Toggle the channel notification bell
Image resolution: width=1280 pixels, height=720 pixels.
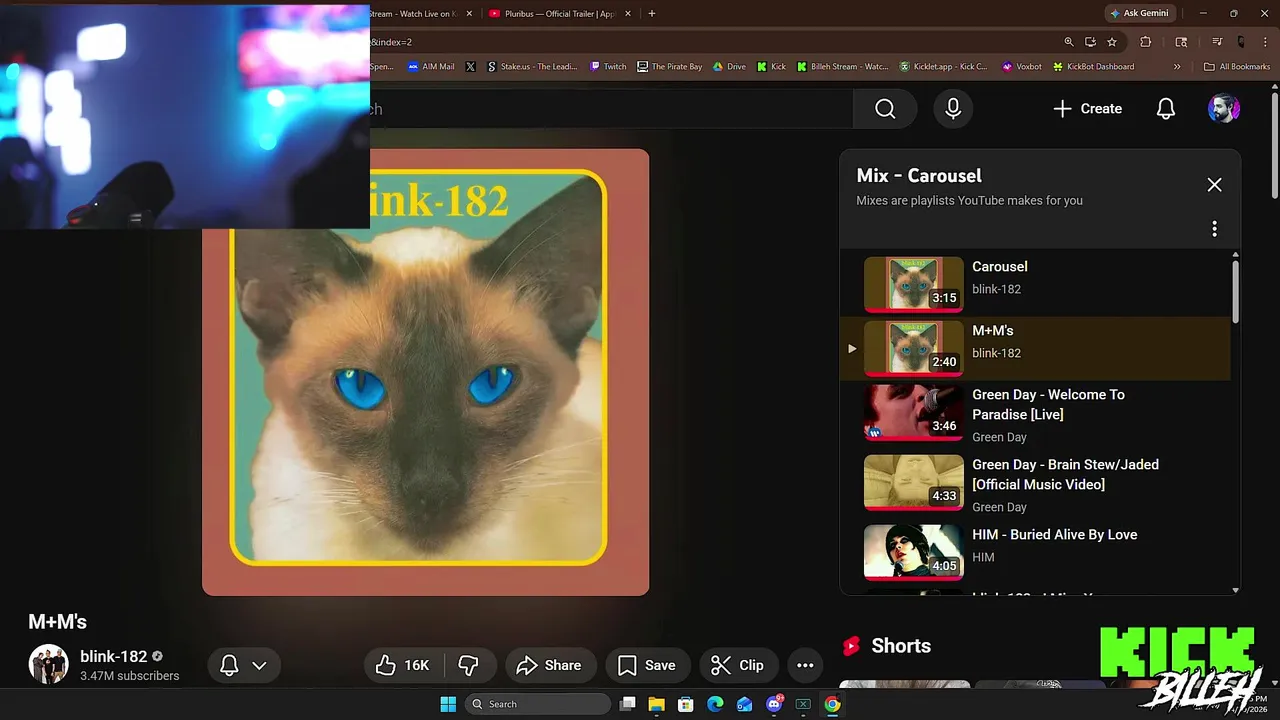229,665
